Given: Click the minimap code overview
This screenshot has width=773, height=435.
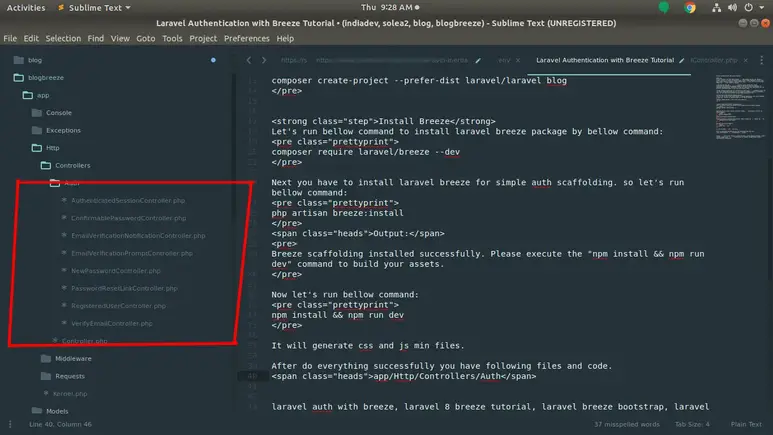Looking at the screenshot, I should click(741, 100).
